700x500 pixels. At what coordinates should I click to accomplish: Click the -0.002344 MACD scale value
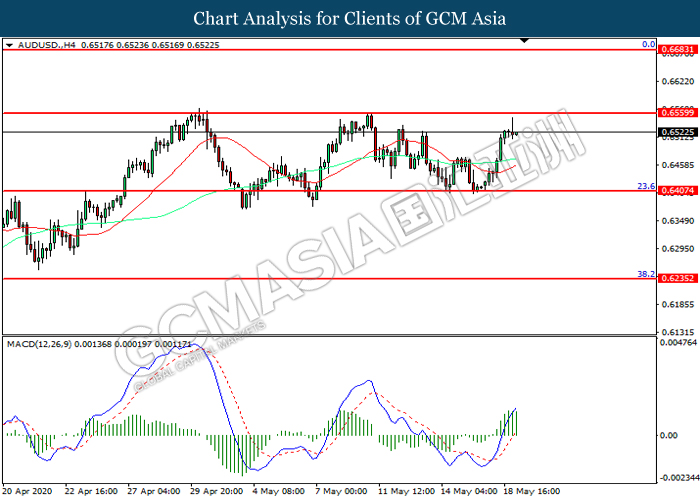(x=677, y=478)
